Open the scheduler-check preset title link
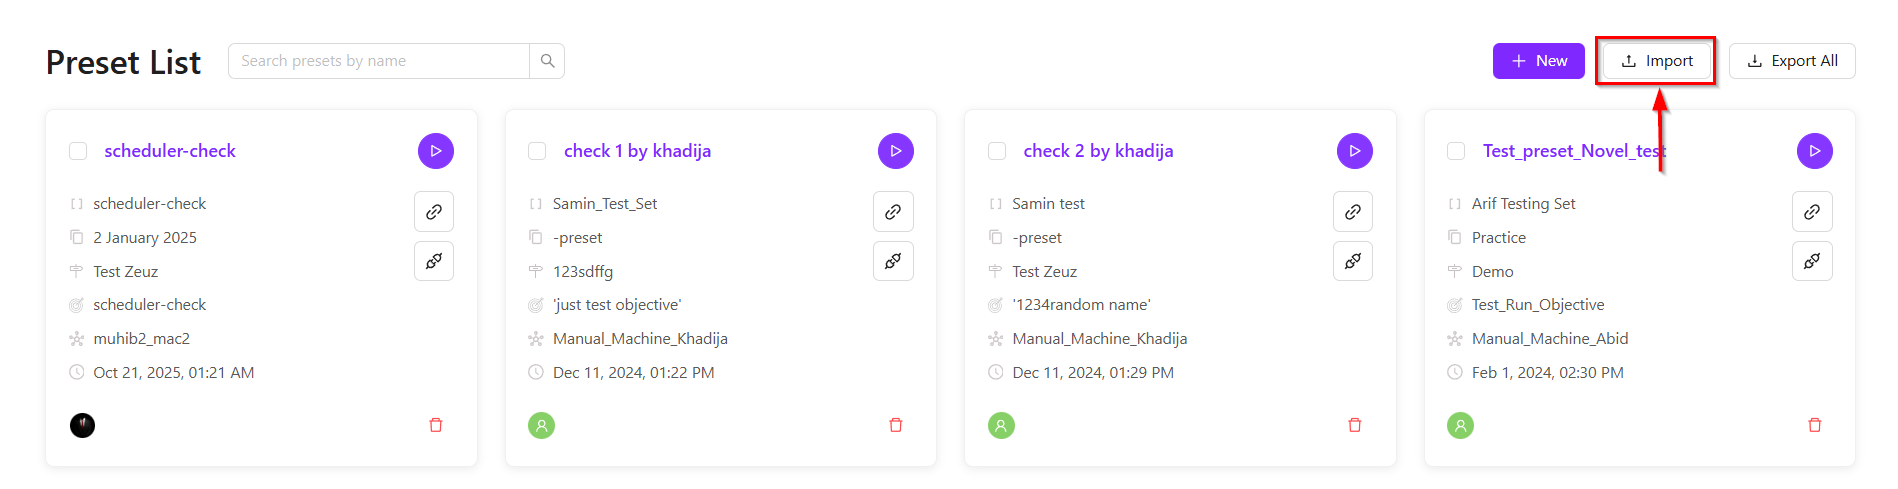This screenshot has height=489, width=1898. click(x=170, y=151)
